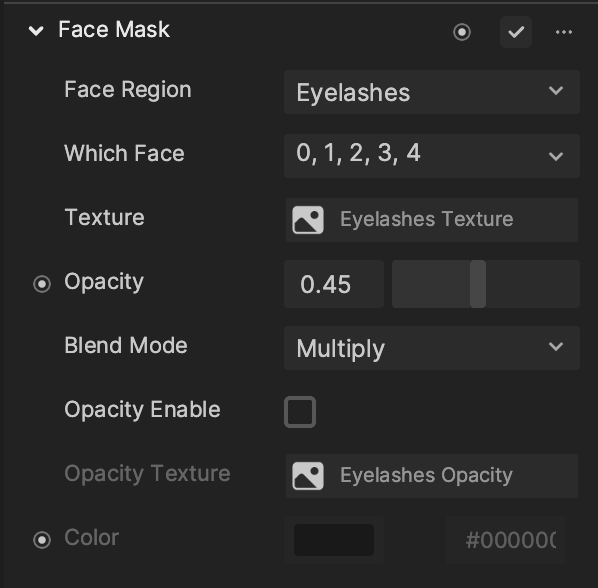Click the keyframe icon in Face Mask header
Viewport: 598px width, 588px height.
tap(461, 32)
